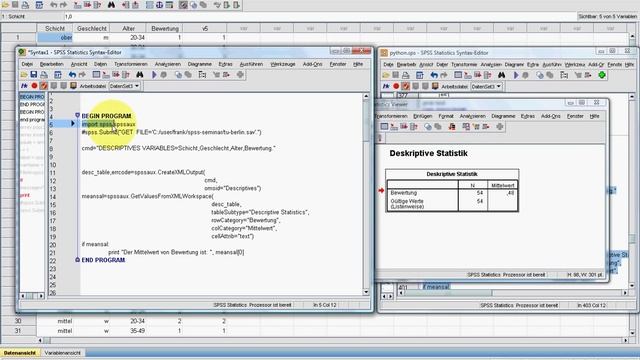Select highlighted ober cell in row 1
This screenshot has height=360, width=640.
55,37
